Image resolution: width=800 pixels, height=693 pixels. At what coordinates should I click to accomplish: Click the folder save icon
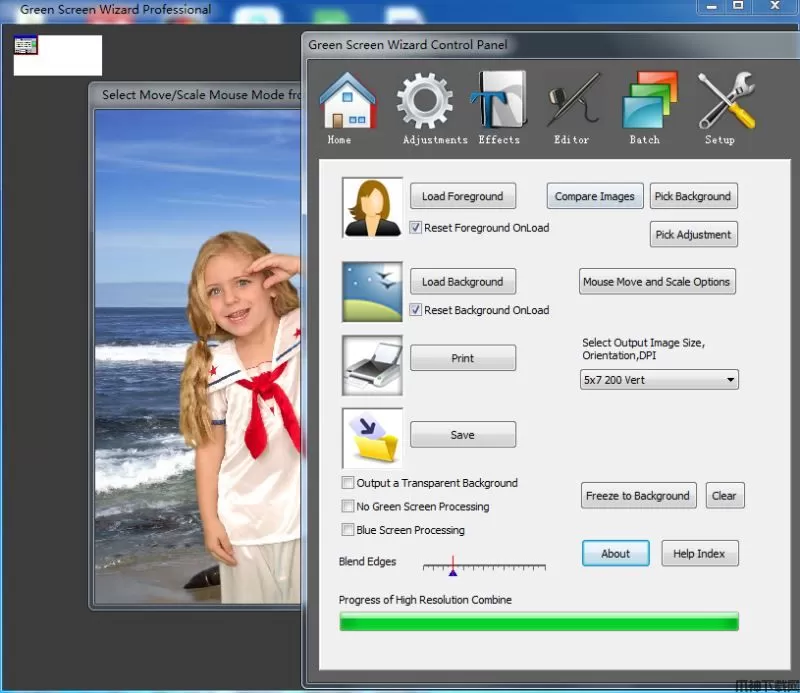pos(372,438)
